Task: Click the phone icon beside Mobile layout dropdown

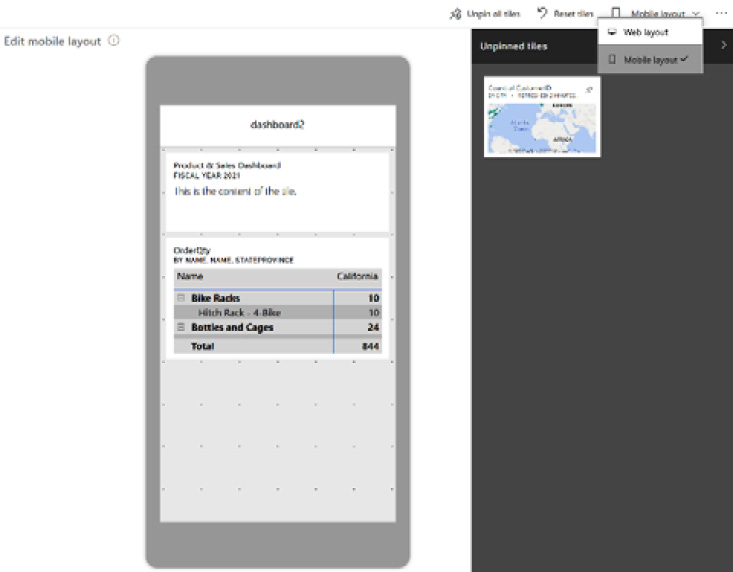Action: (615, 13)
